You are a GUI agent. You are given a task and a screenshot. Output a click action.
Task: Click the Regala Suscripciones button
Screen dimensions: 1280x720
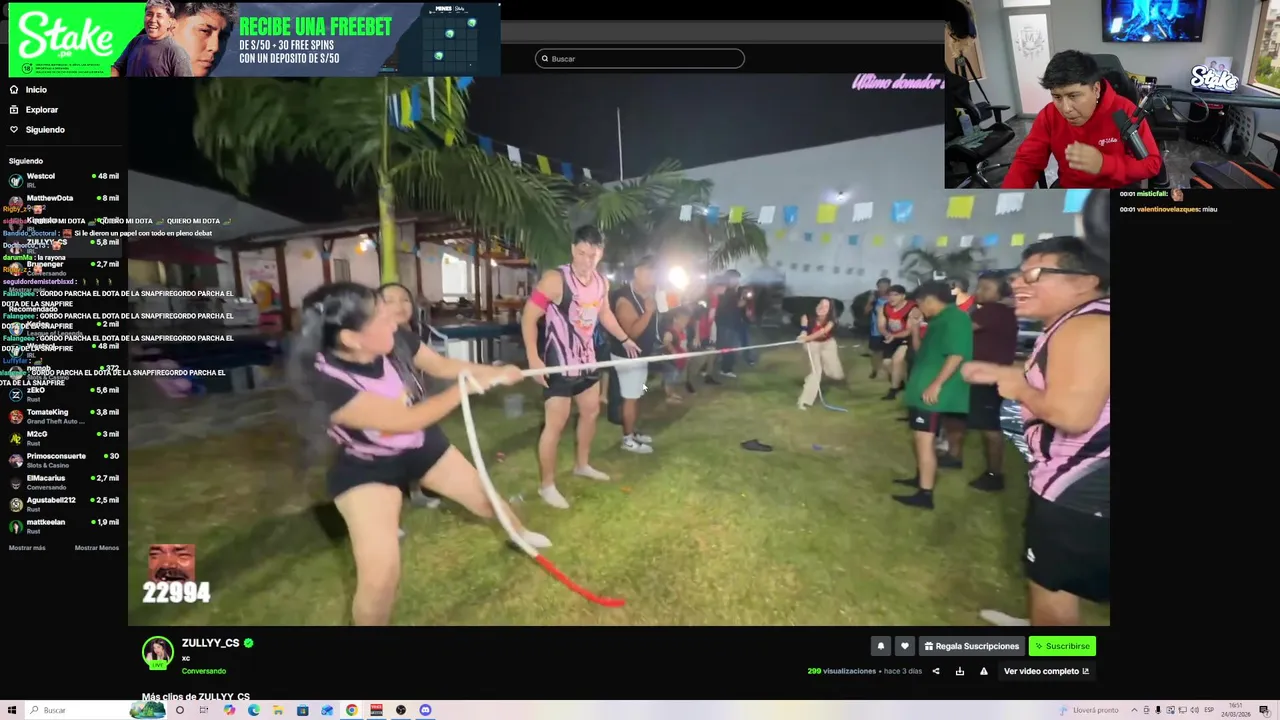tap(971, 646)
